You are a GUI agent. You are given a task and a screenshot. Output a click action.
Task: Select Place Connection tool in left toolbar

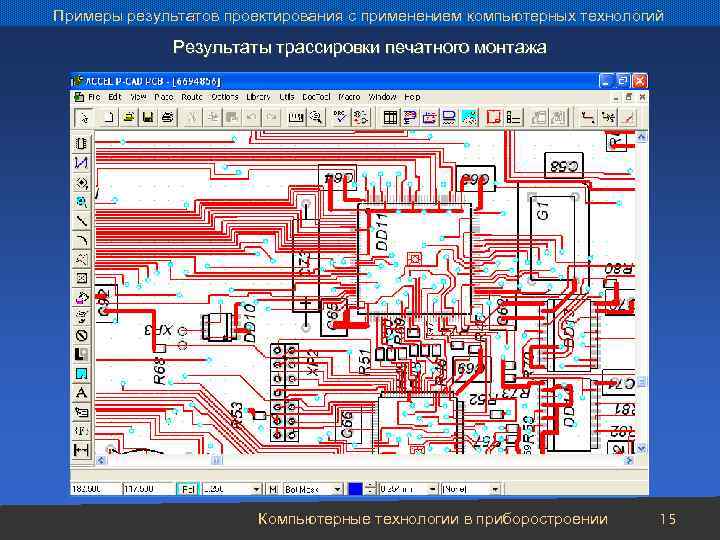(81, 163)
